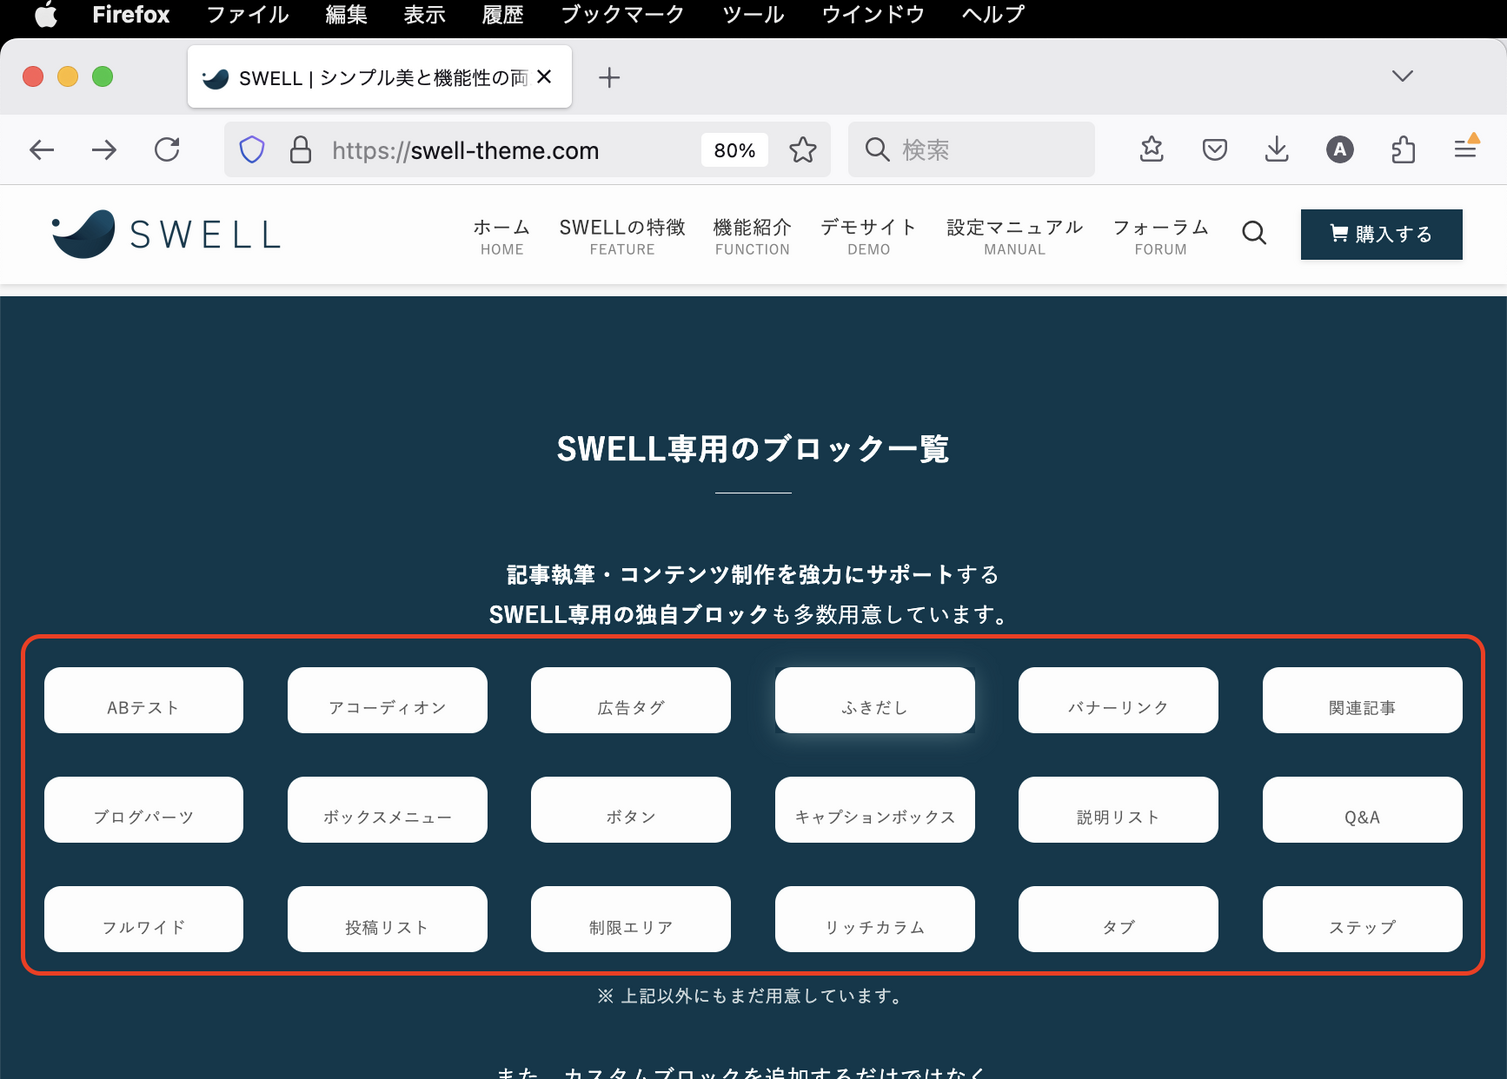This screenshot has height=1079, width=1507.
Task: Select the タブ block card
Action: coord(1118,919)
